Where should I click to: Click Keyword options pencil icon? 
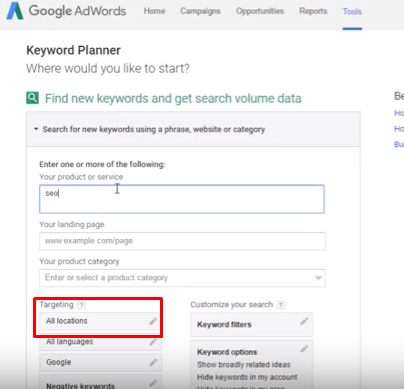[x=304, y=349]
